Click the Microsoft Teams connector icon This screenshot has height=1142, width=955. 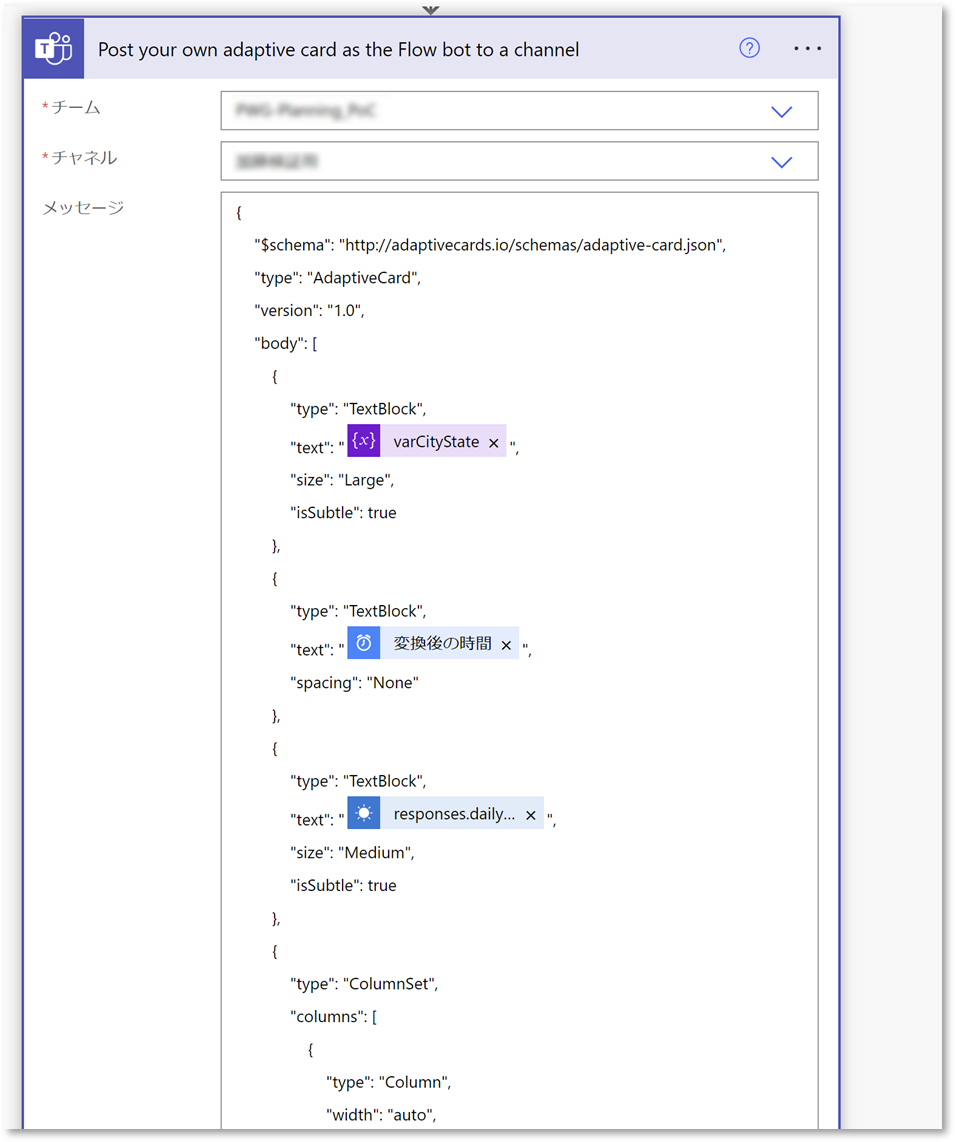(x=52, y=47)
